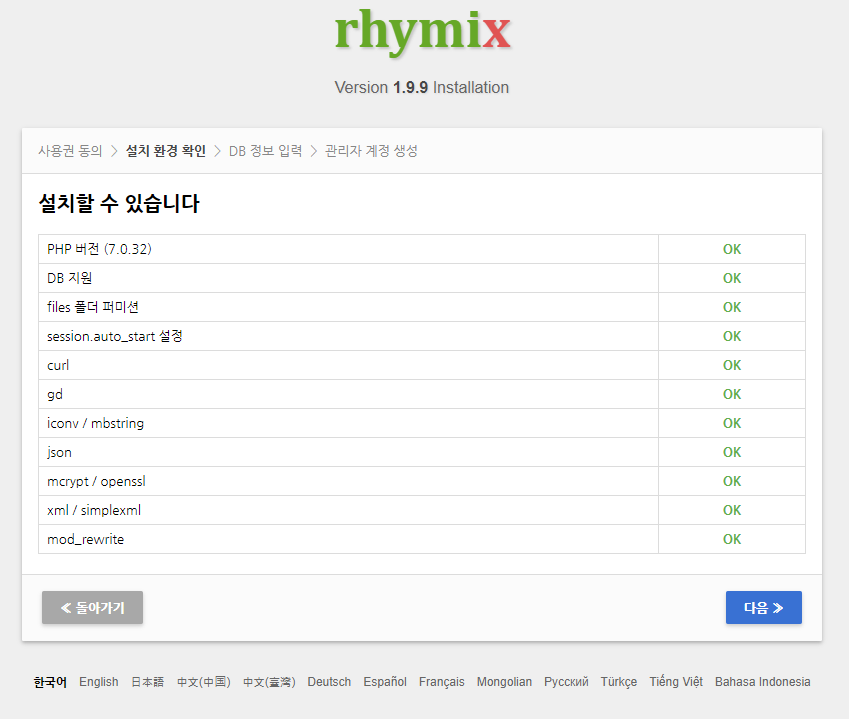Click the xml / simplexml row label

(94, 511)
